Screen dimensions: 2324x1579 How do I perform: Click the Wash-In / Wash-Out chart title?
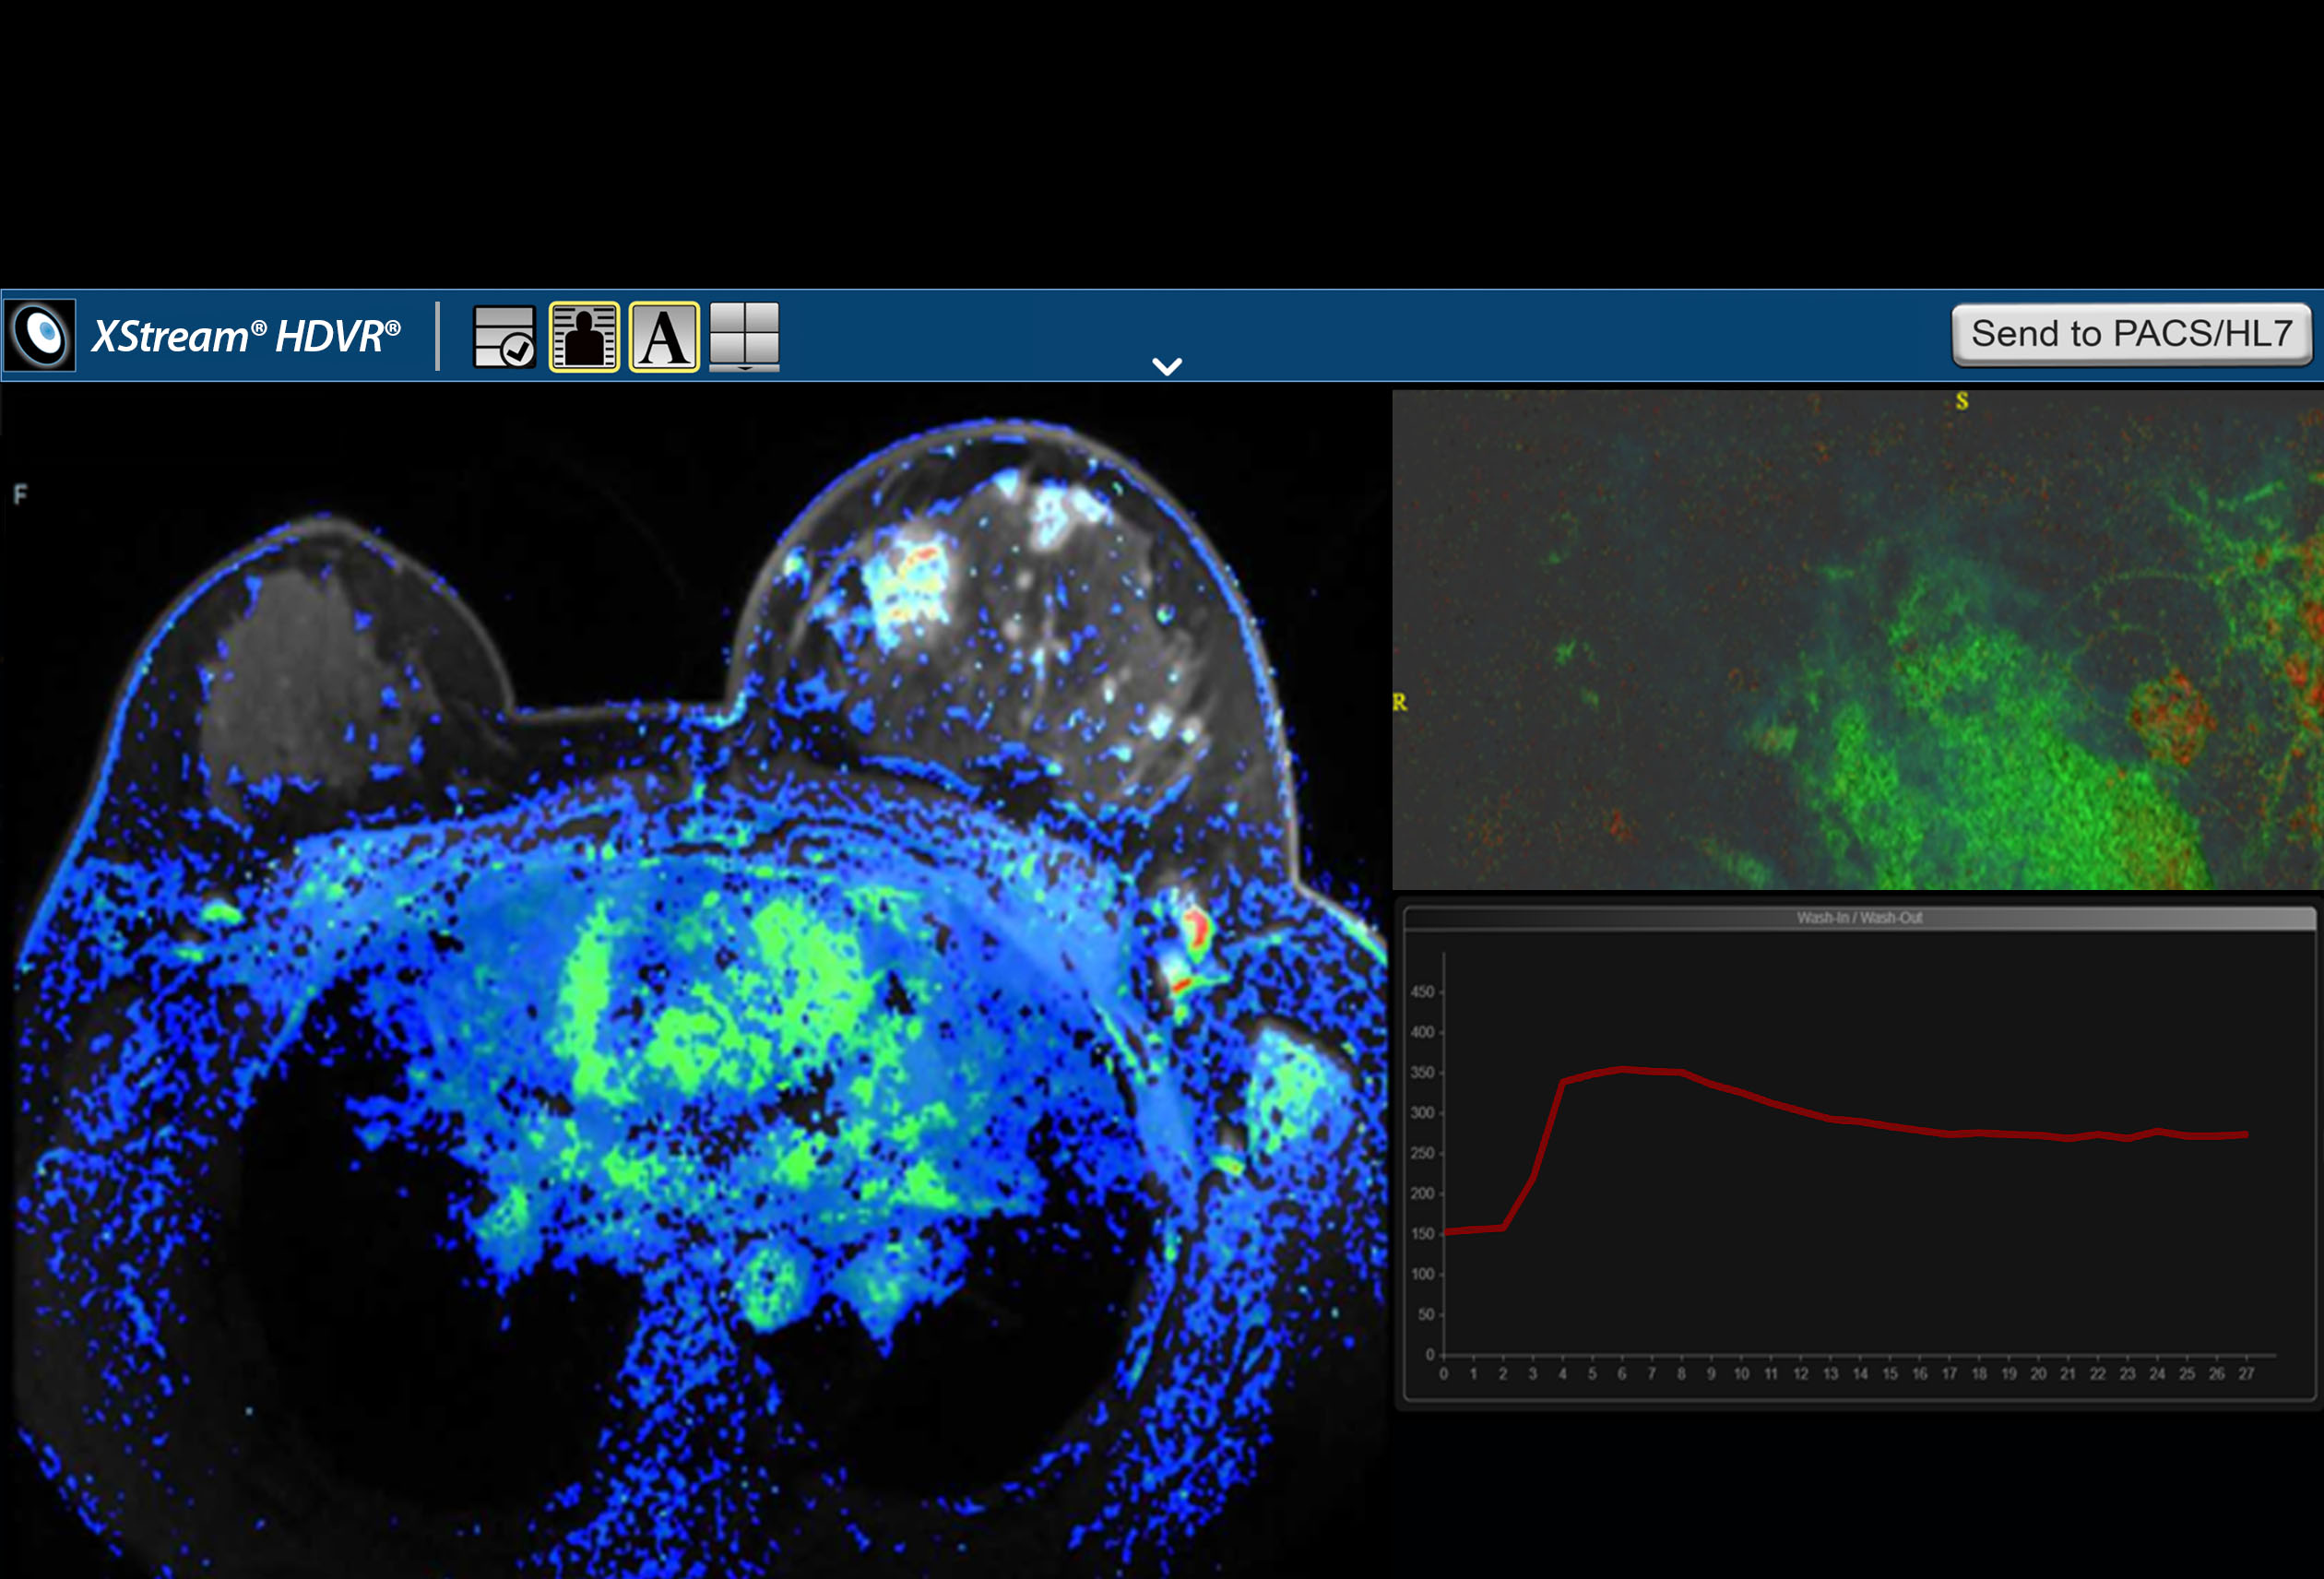tap(1859, 918)
